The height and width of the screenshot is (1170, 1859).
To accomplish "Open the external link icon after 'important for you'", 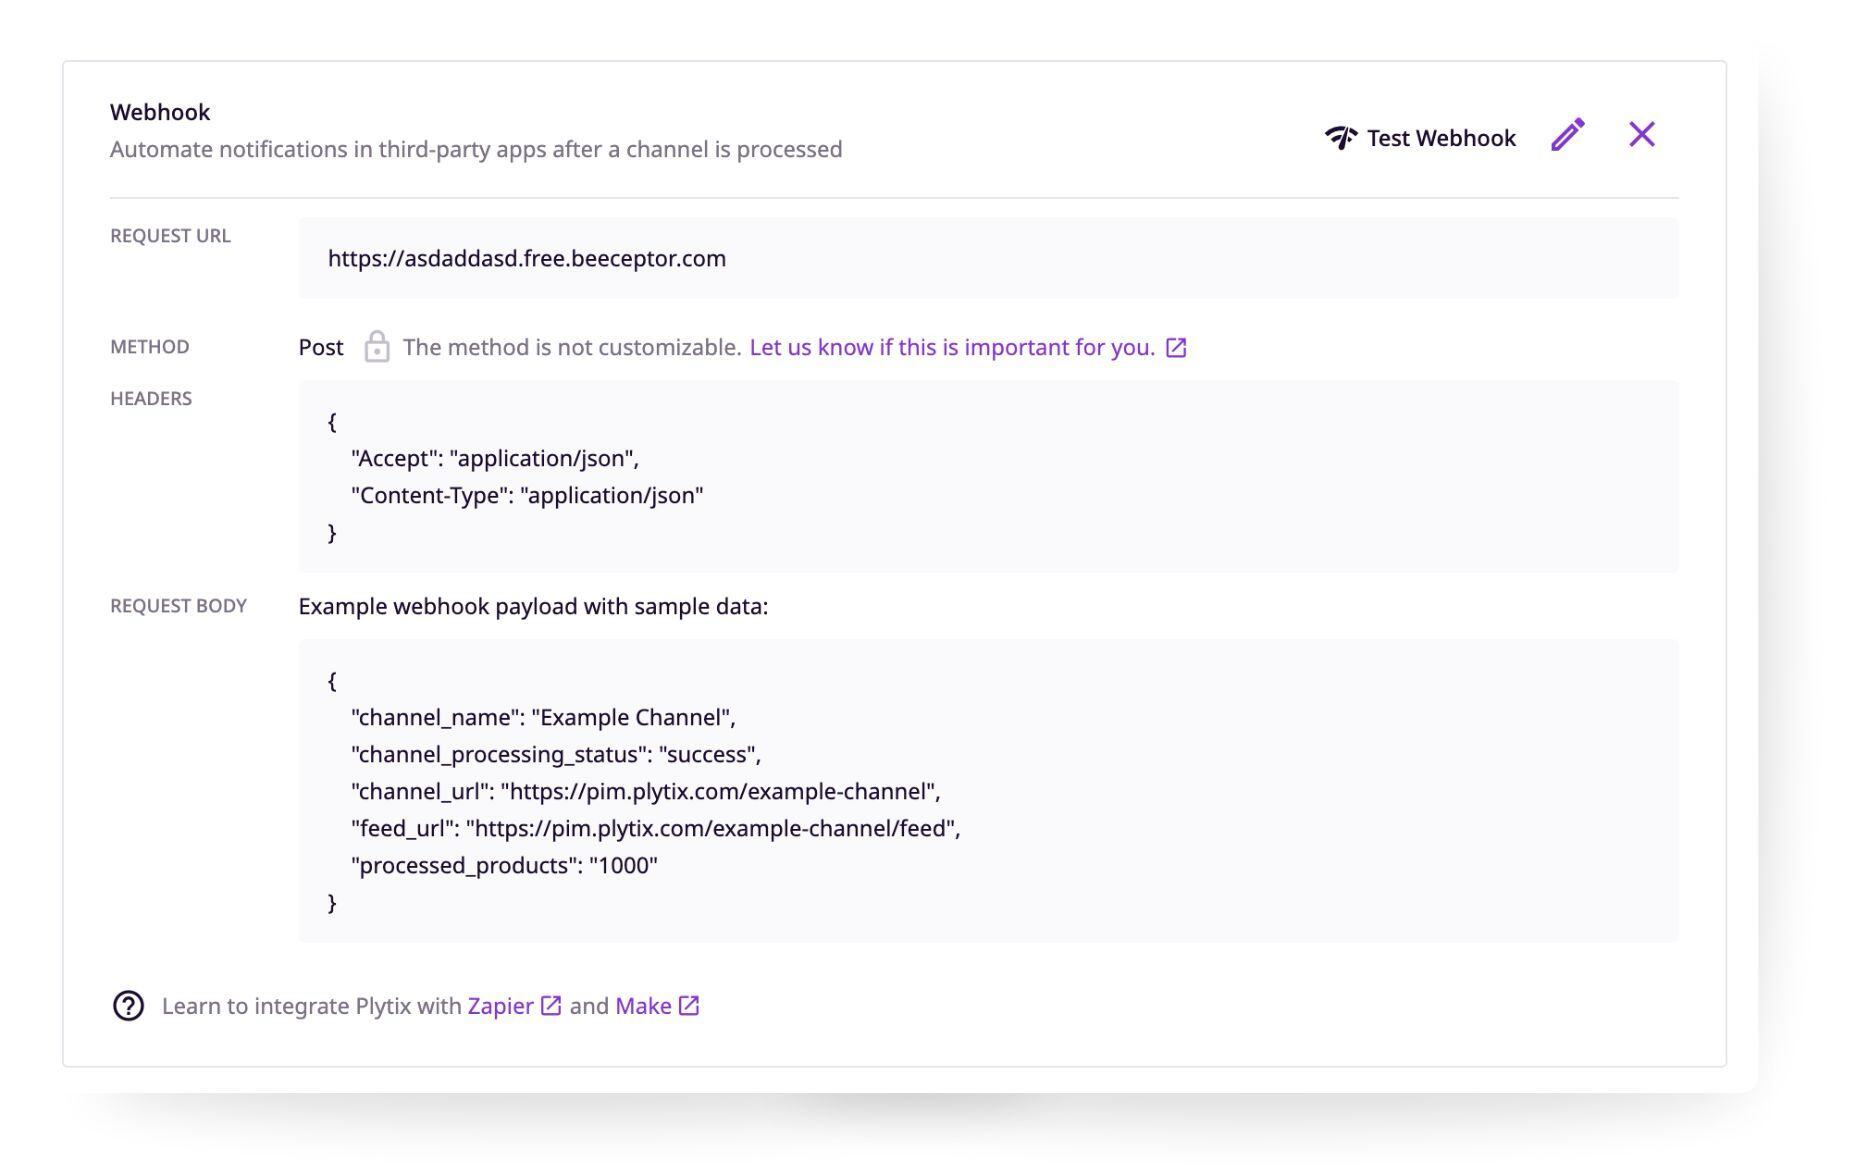I will [x=1177, y=347].
